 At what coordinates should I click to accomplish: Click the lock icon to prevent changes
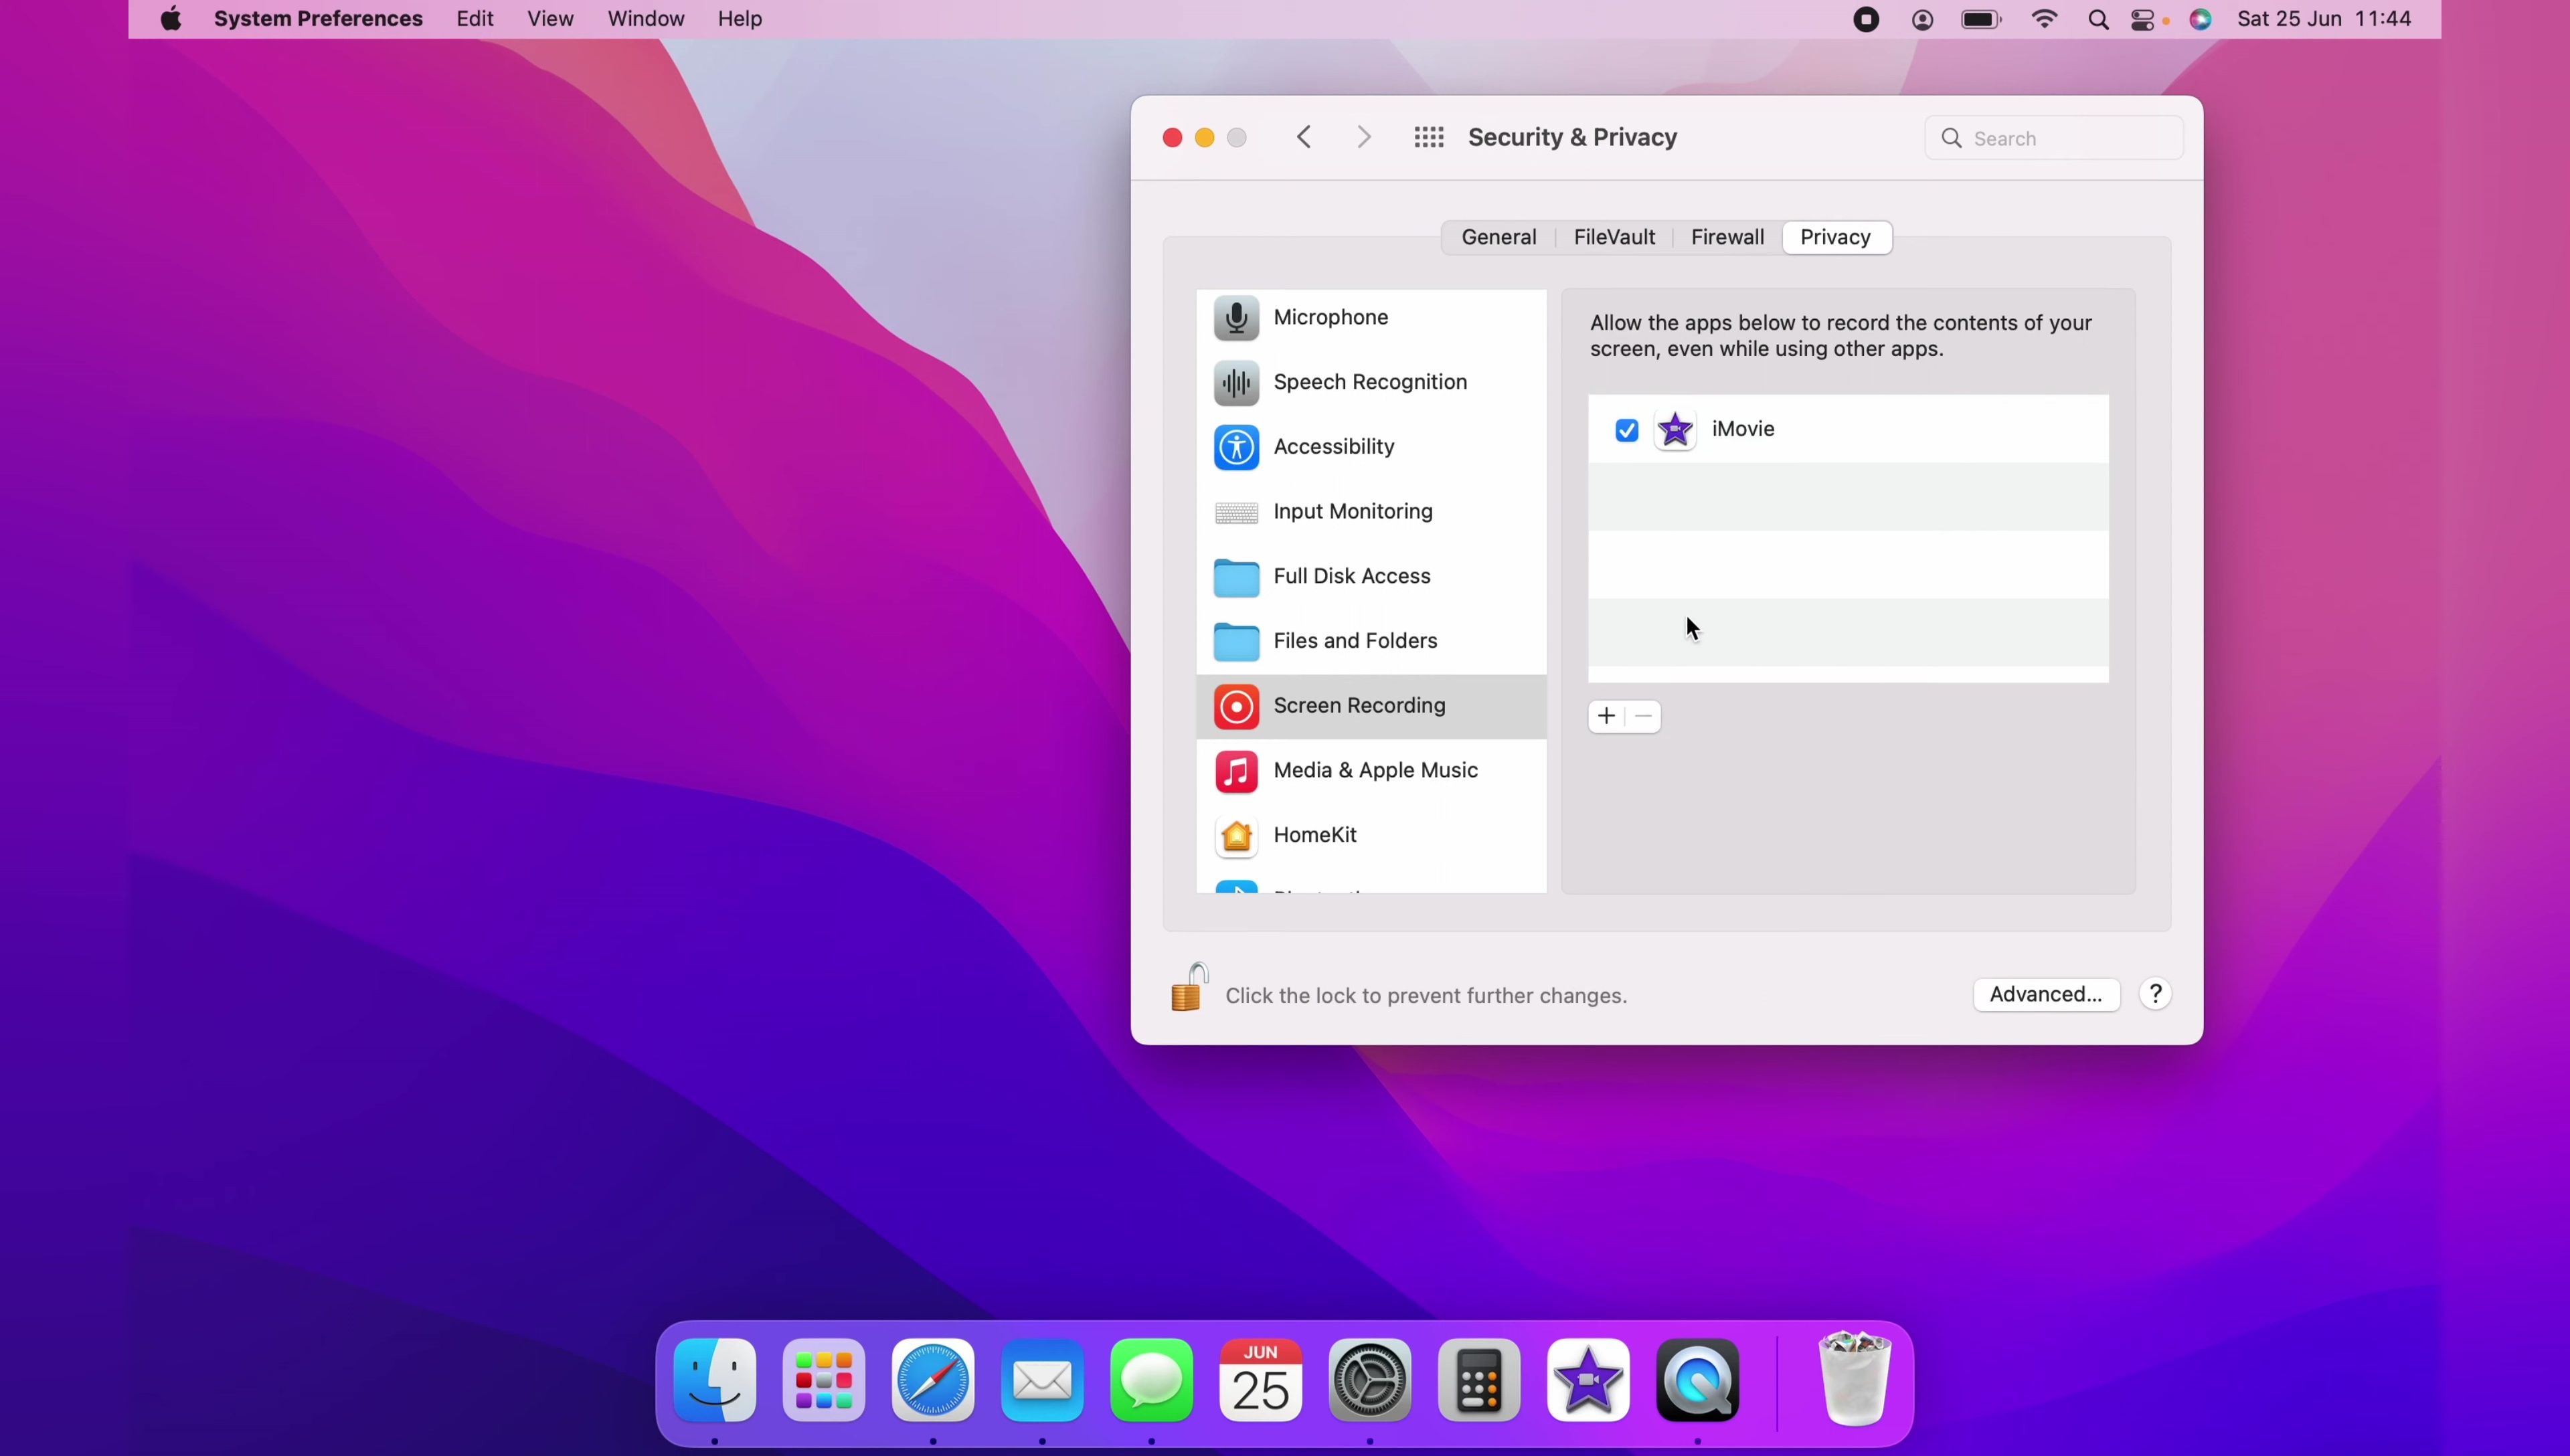click(1188, 988)
